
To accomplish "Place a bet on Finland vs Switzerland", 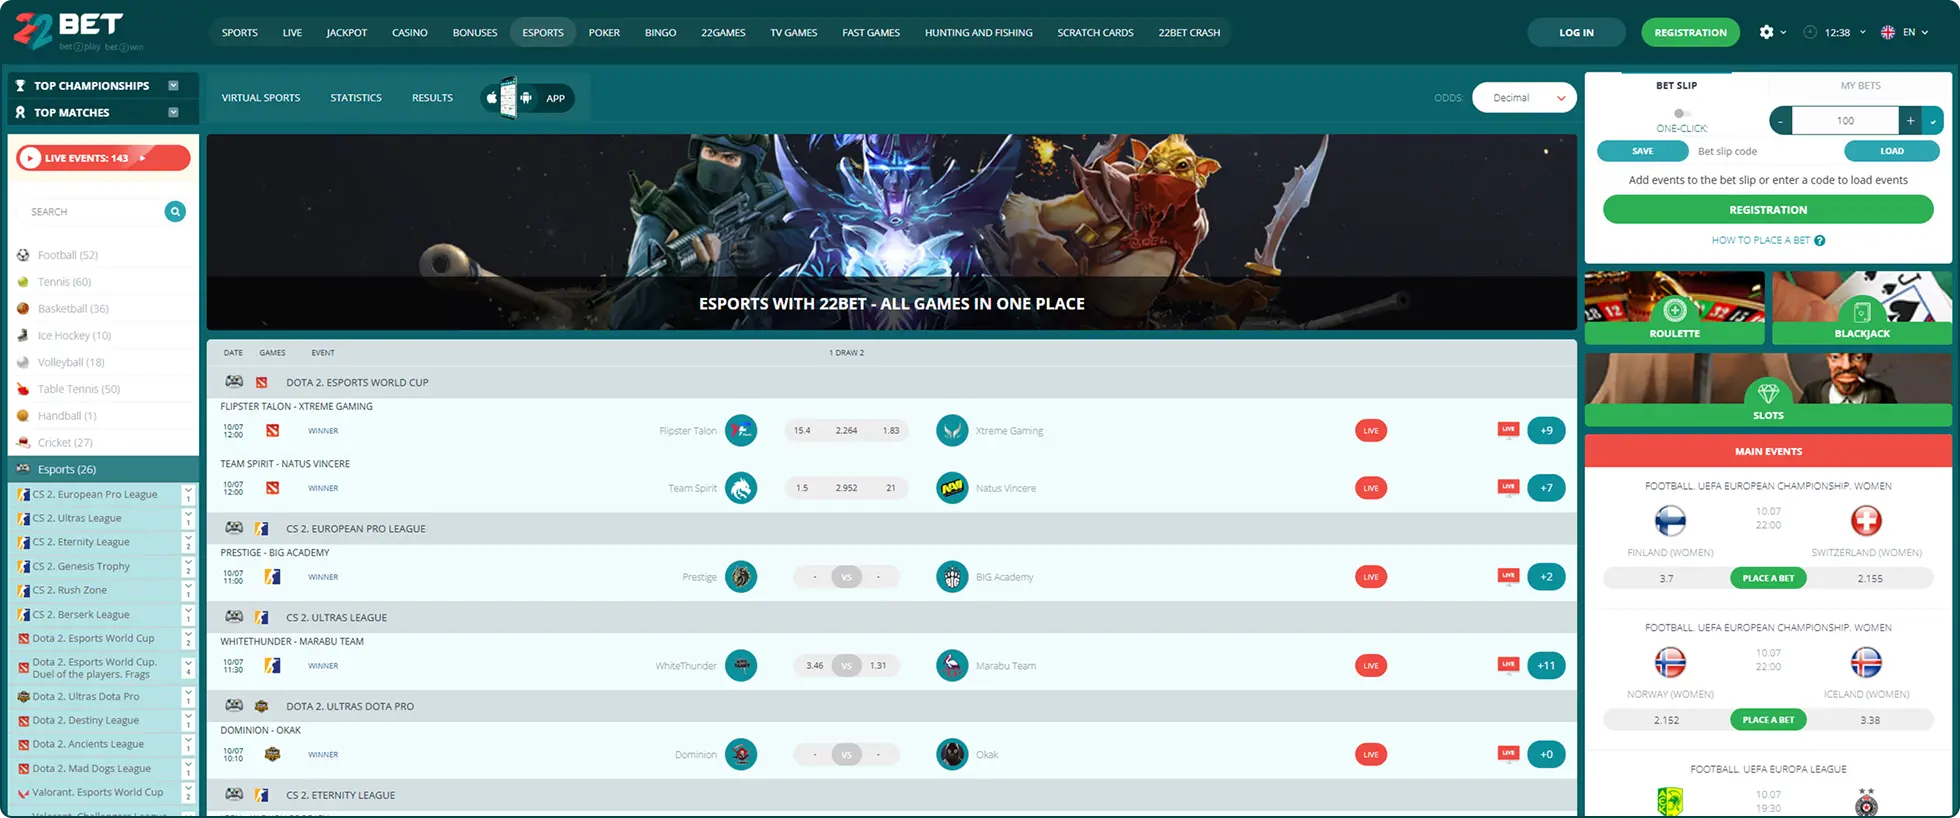I will click(x=1768, y=578).
